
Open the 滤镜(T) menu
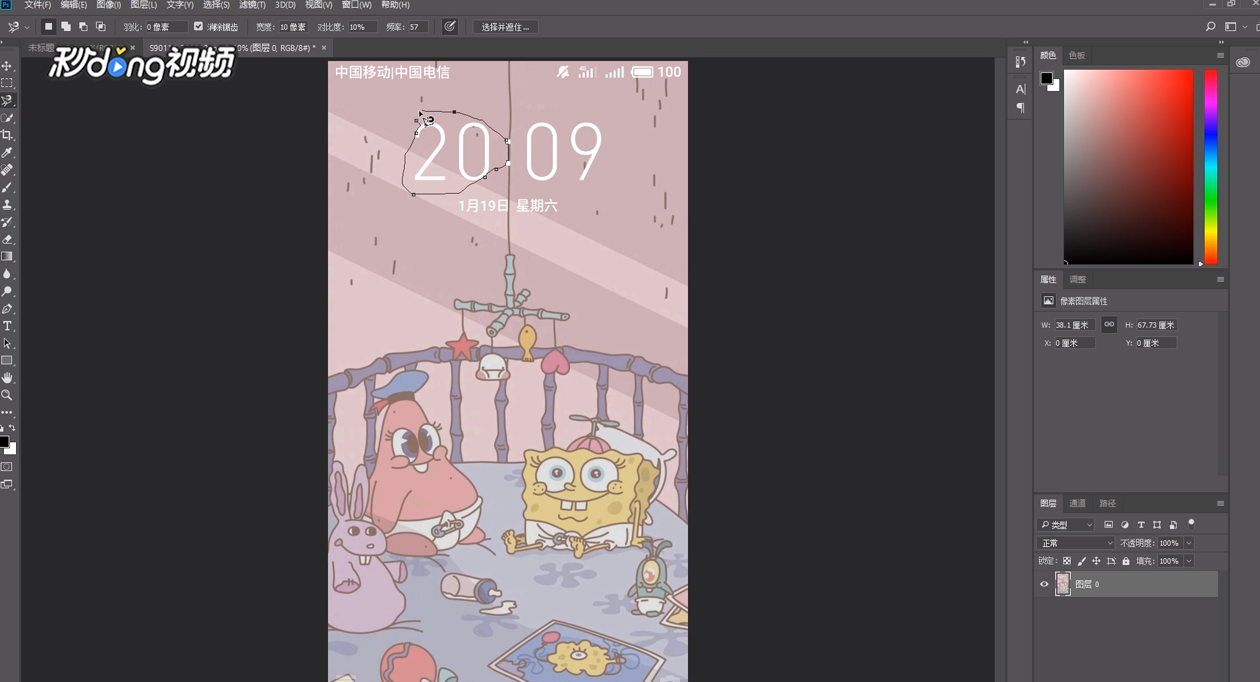(x=252, y=5)
